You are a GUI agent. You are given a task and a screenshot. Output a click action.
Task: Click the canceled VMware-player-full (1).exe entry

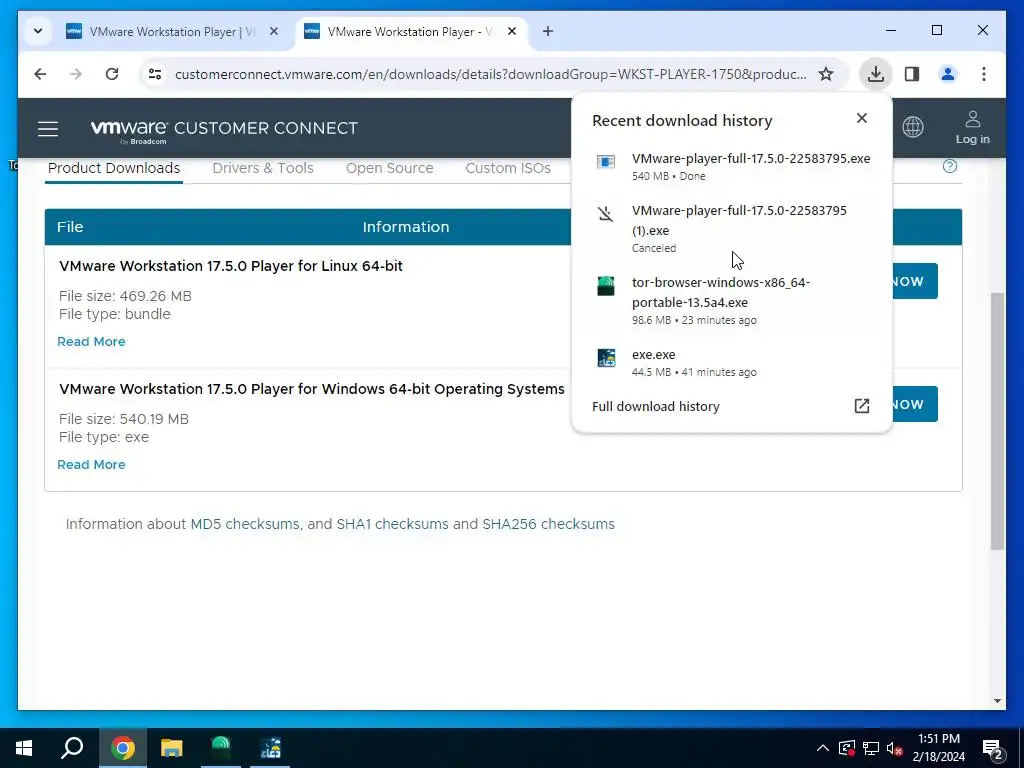point(731,228)
